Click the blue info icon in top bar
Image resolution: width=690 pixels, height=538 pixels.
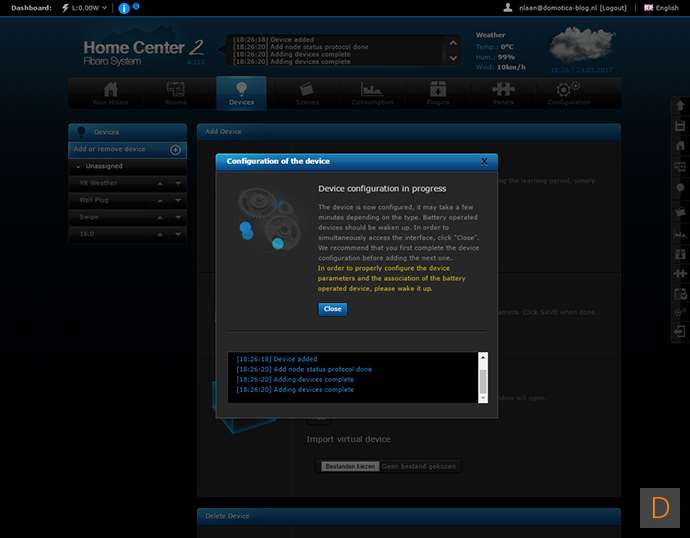[124, 8]
